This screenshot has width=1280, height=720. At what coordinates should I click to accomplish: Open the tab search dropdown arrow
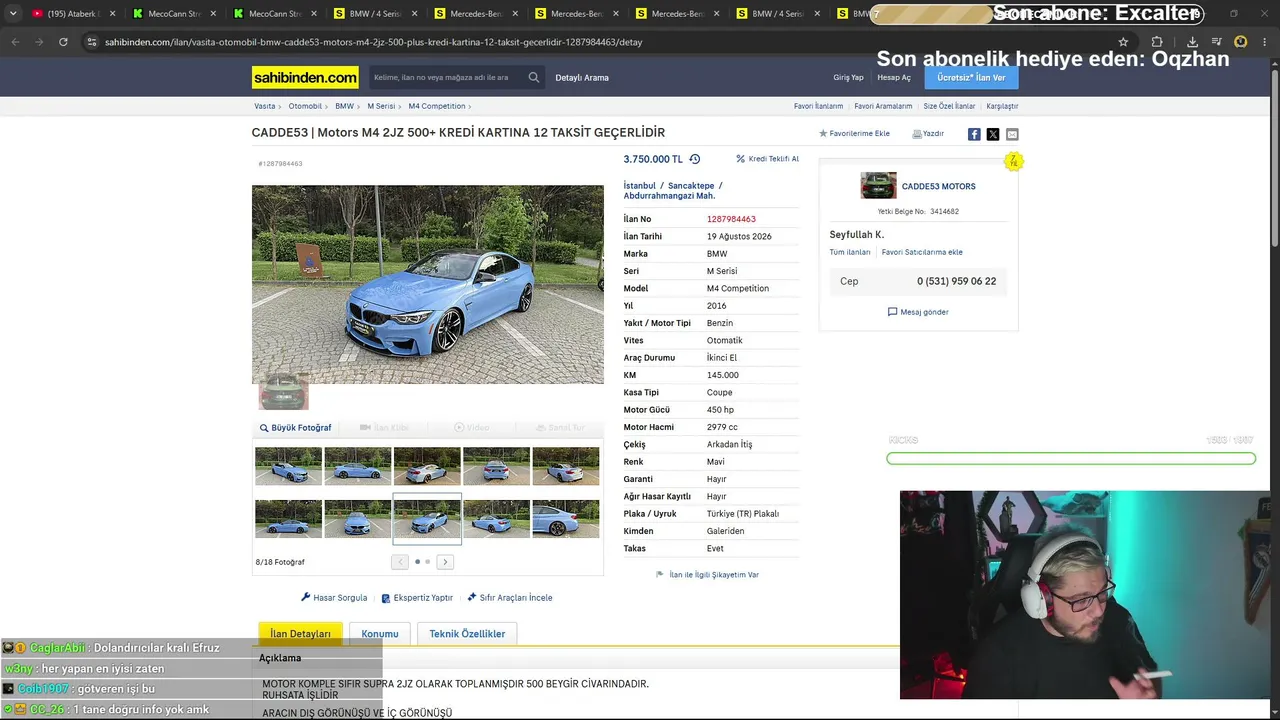(x=13, y=14)
